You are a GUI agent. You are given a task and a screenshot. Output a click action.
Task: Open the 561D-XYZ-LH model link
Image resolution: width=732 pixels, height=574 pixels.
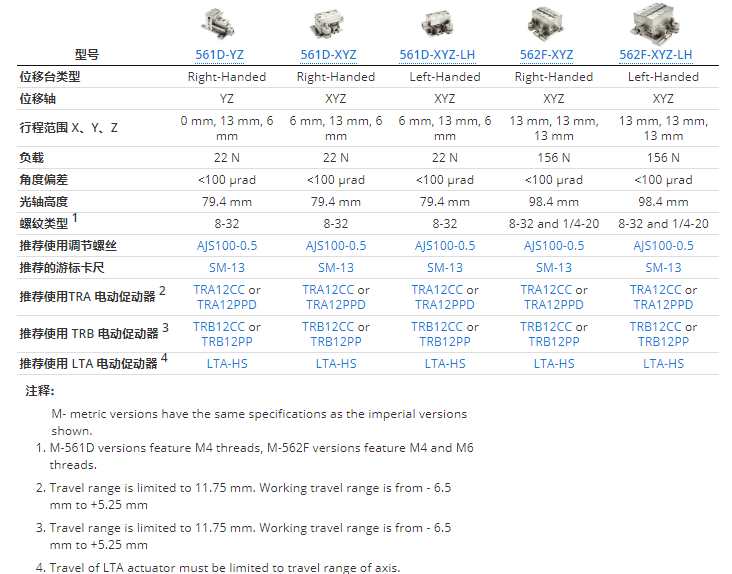[437, 55]
